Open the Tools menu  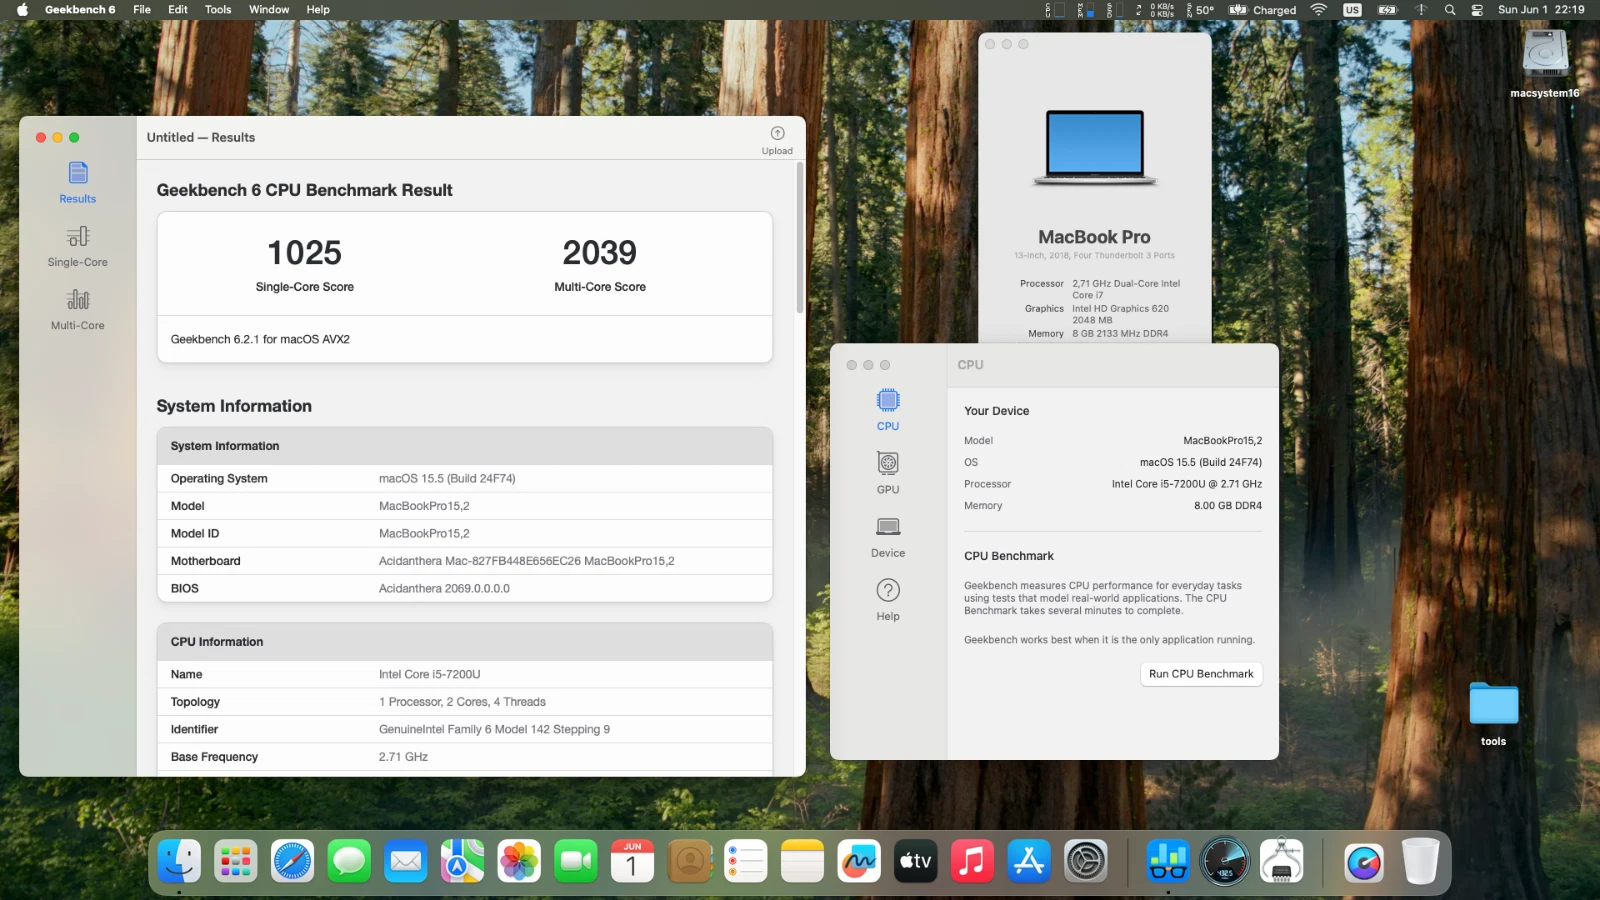click(x=218, y=10)
